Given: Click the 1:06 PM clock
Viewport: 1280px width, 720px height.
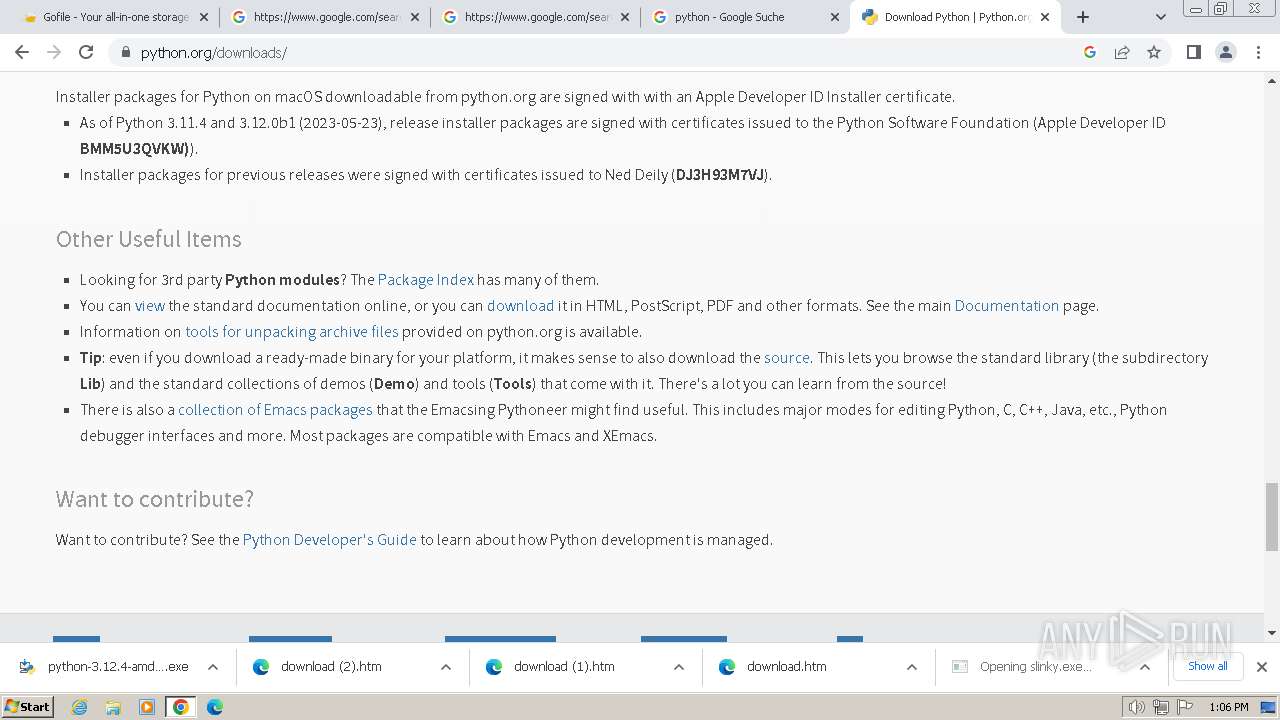Looking at the screenshot, I should (x=1229, y=707).
